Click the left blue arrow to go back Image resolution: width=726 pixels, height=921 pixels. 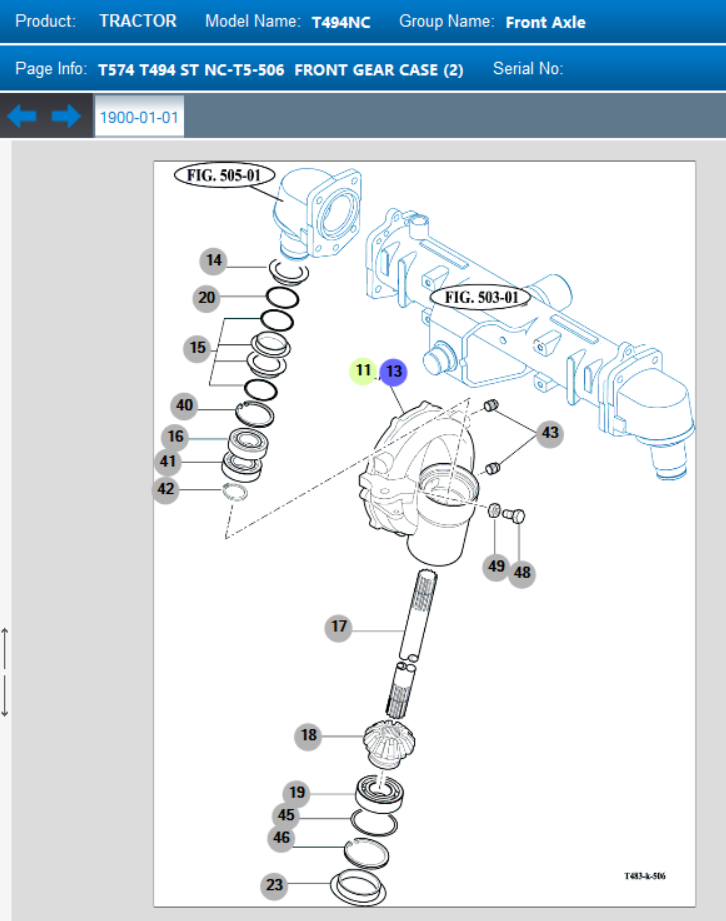point(22,117)
